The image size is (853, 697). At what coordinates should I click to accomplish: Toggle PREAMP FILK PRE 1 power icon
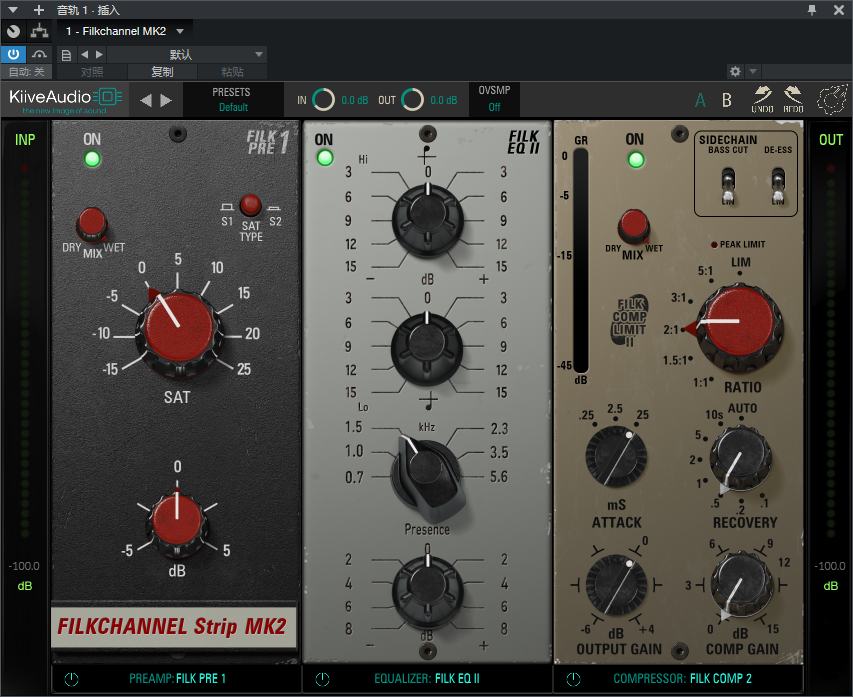(71, 679)
